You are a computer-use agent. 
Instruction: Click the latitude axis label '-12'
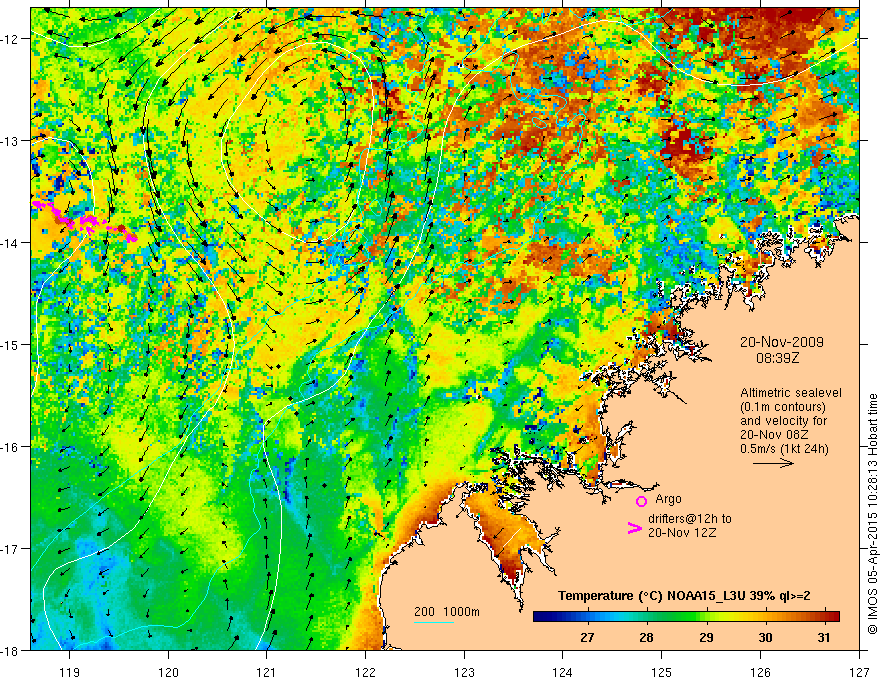(11, 39)
